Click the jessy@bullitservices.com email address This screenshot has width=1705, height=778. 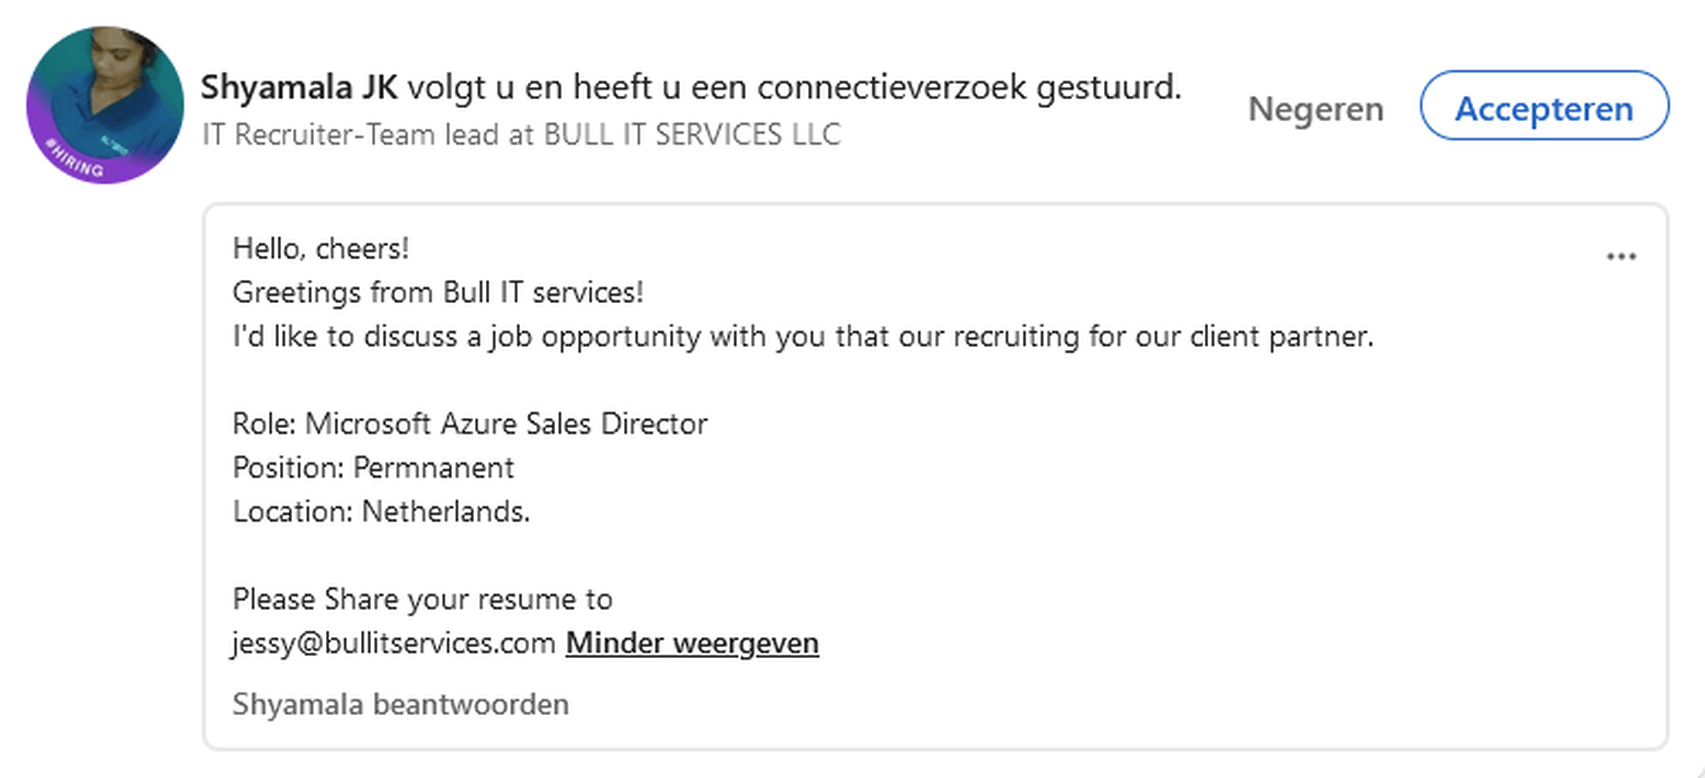[x=394, y=643]
